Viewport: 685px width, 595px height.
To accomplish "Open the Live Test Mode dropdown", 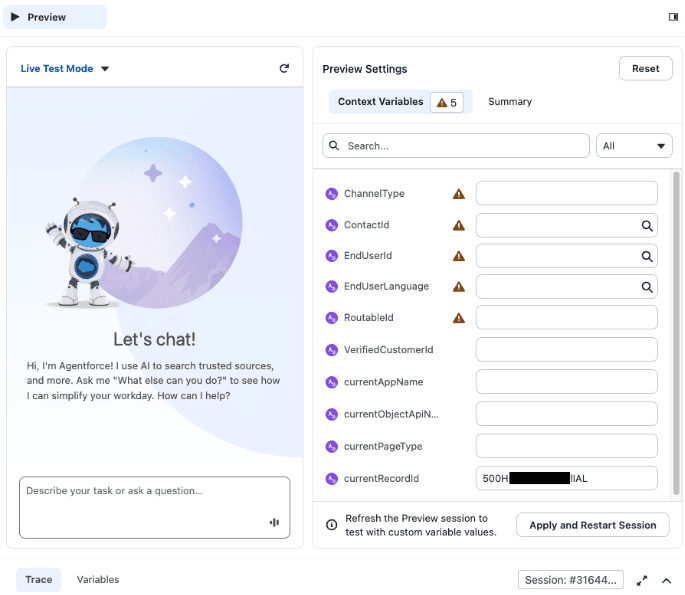I will (64, 69).
